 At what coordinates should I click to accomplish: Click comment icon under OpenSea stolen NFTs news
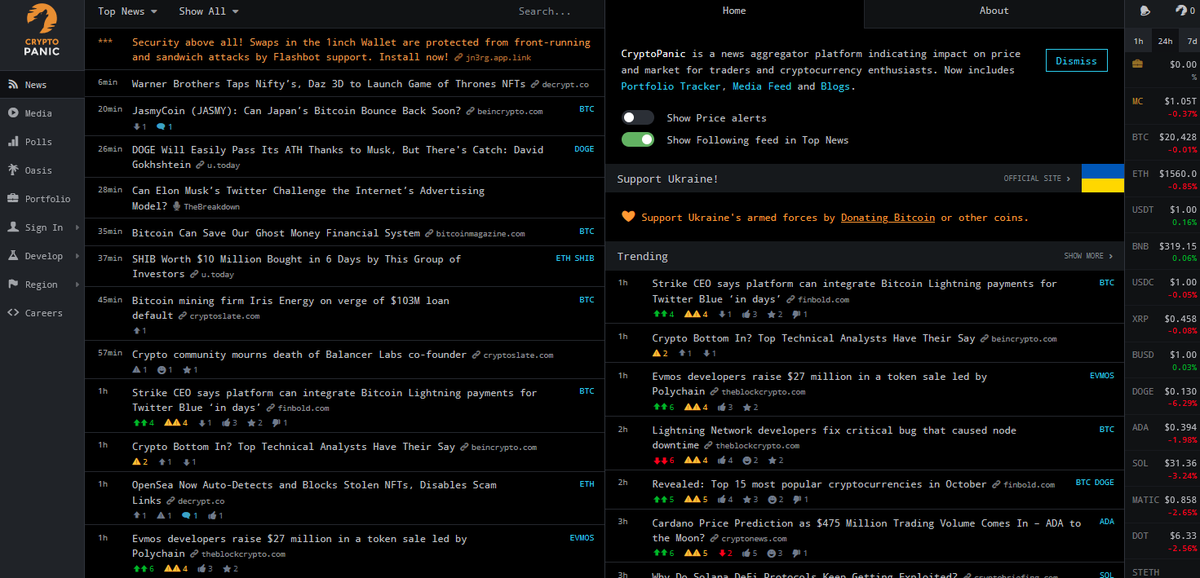[x=185, y=516]
